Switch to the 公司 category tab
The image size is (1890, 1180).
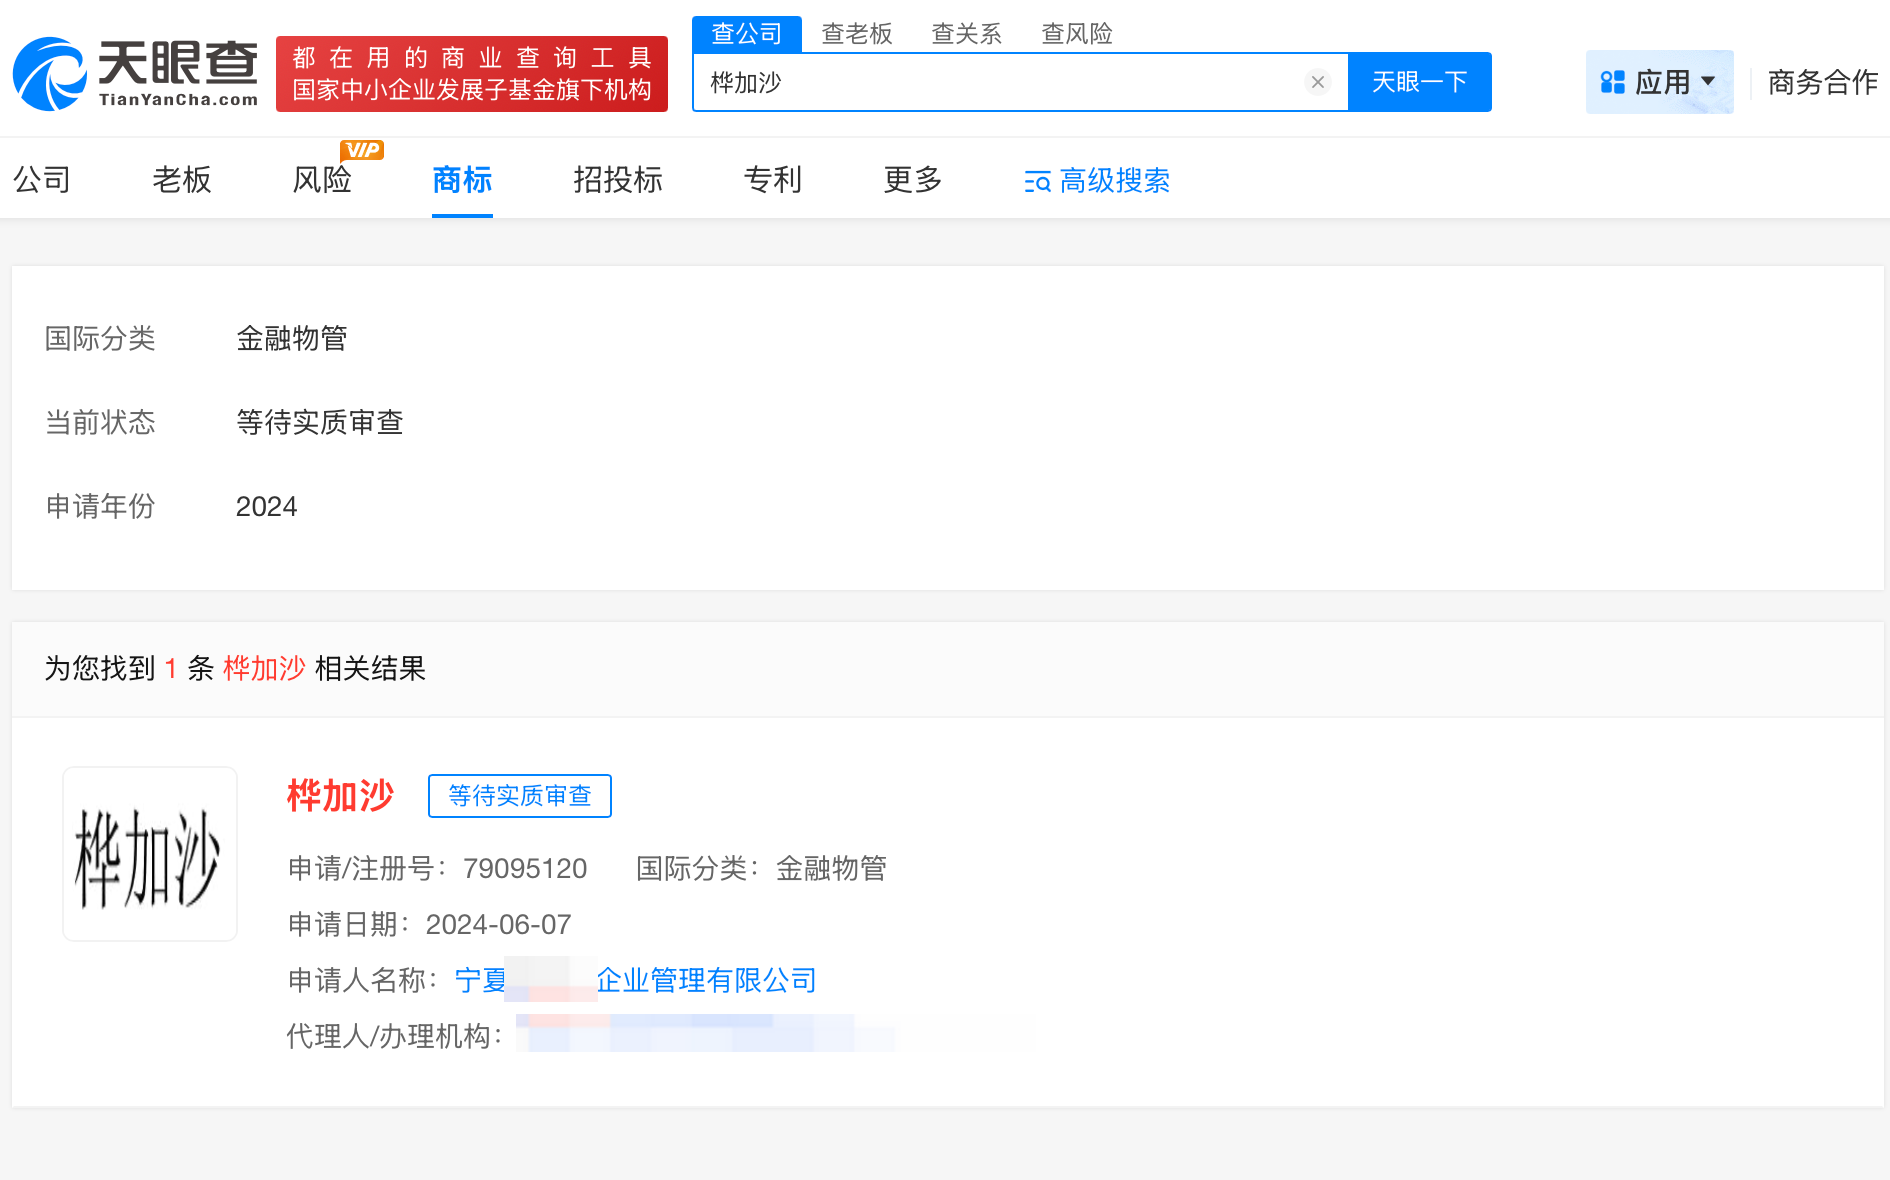(x=42, y=181)
